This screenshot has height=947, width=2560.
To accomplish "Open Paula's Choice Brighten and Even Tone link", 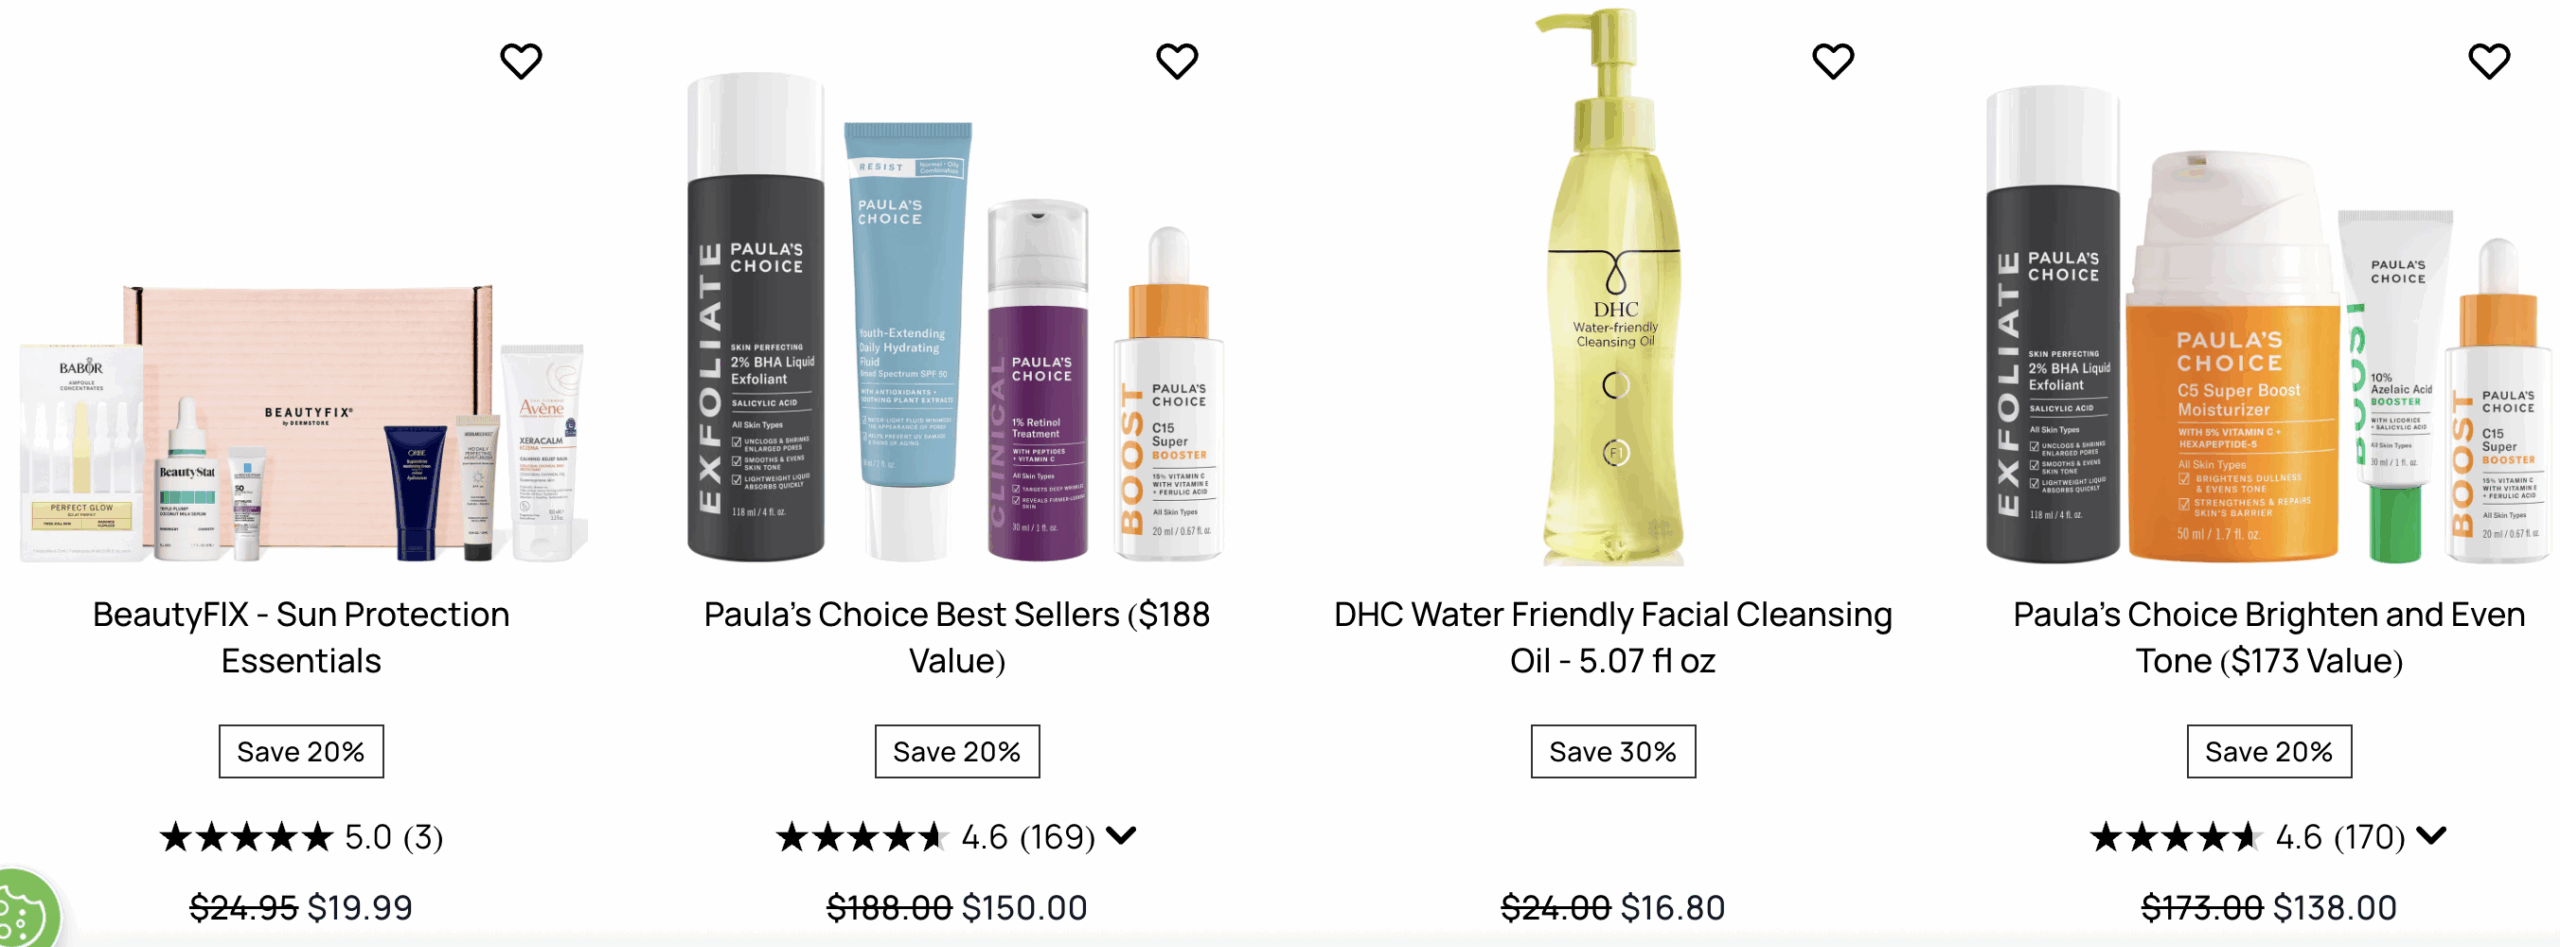I will tap(2269, 637).
